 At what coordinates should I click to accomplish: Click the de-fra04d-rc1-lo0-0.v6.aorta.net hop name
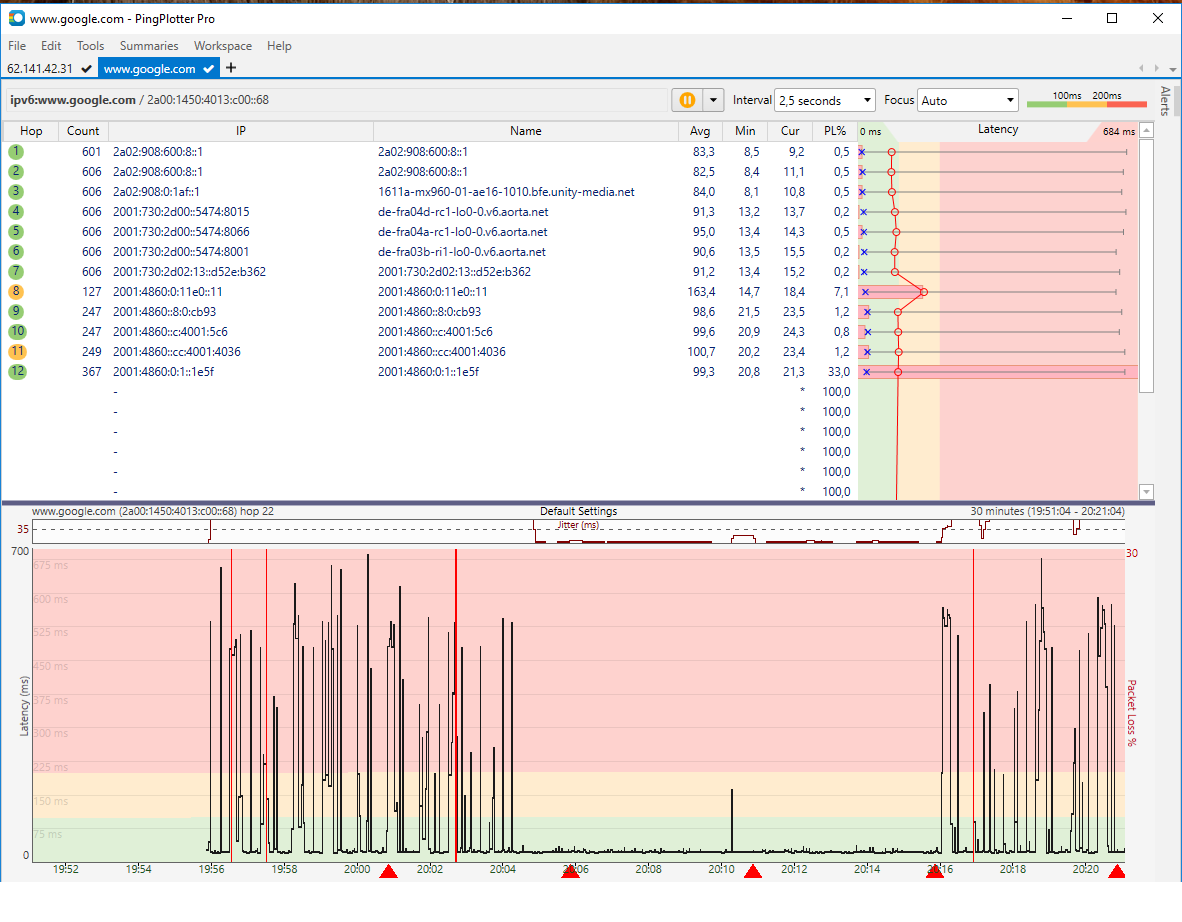[461, 212]
